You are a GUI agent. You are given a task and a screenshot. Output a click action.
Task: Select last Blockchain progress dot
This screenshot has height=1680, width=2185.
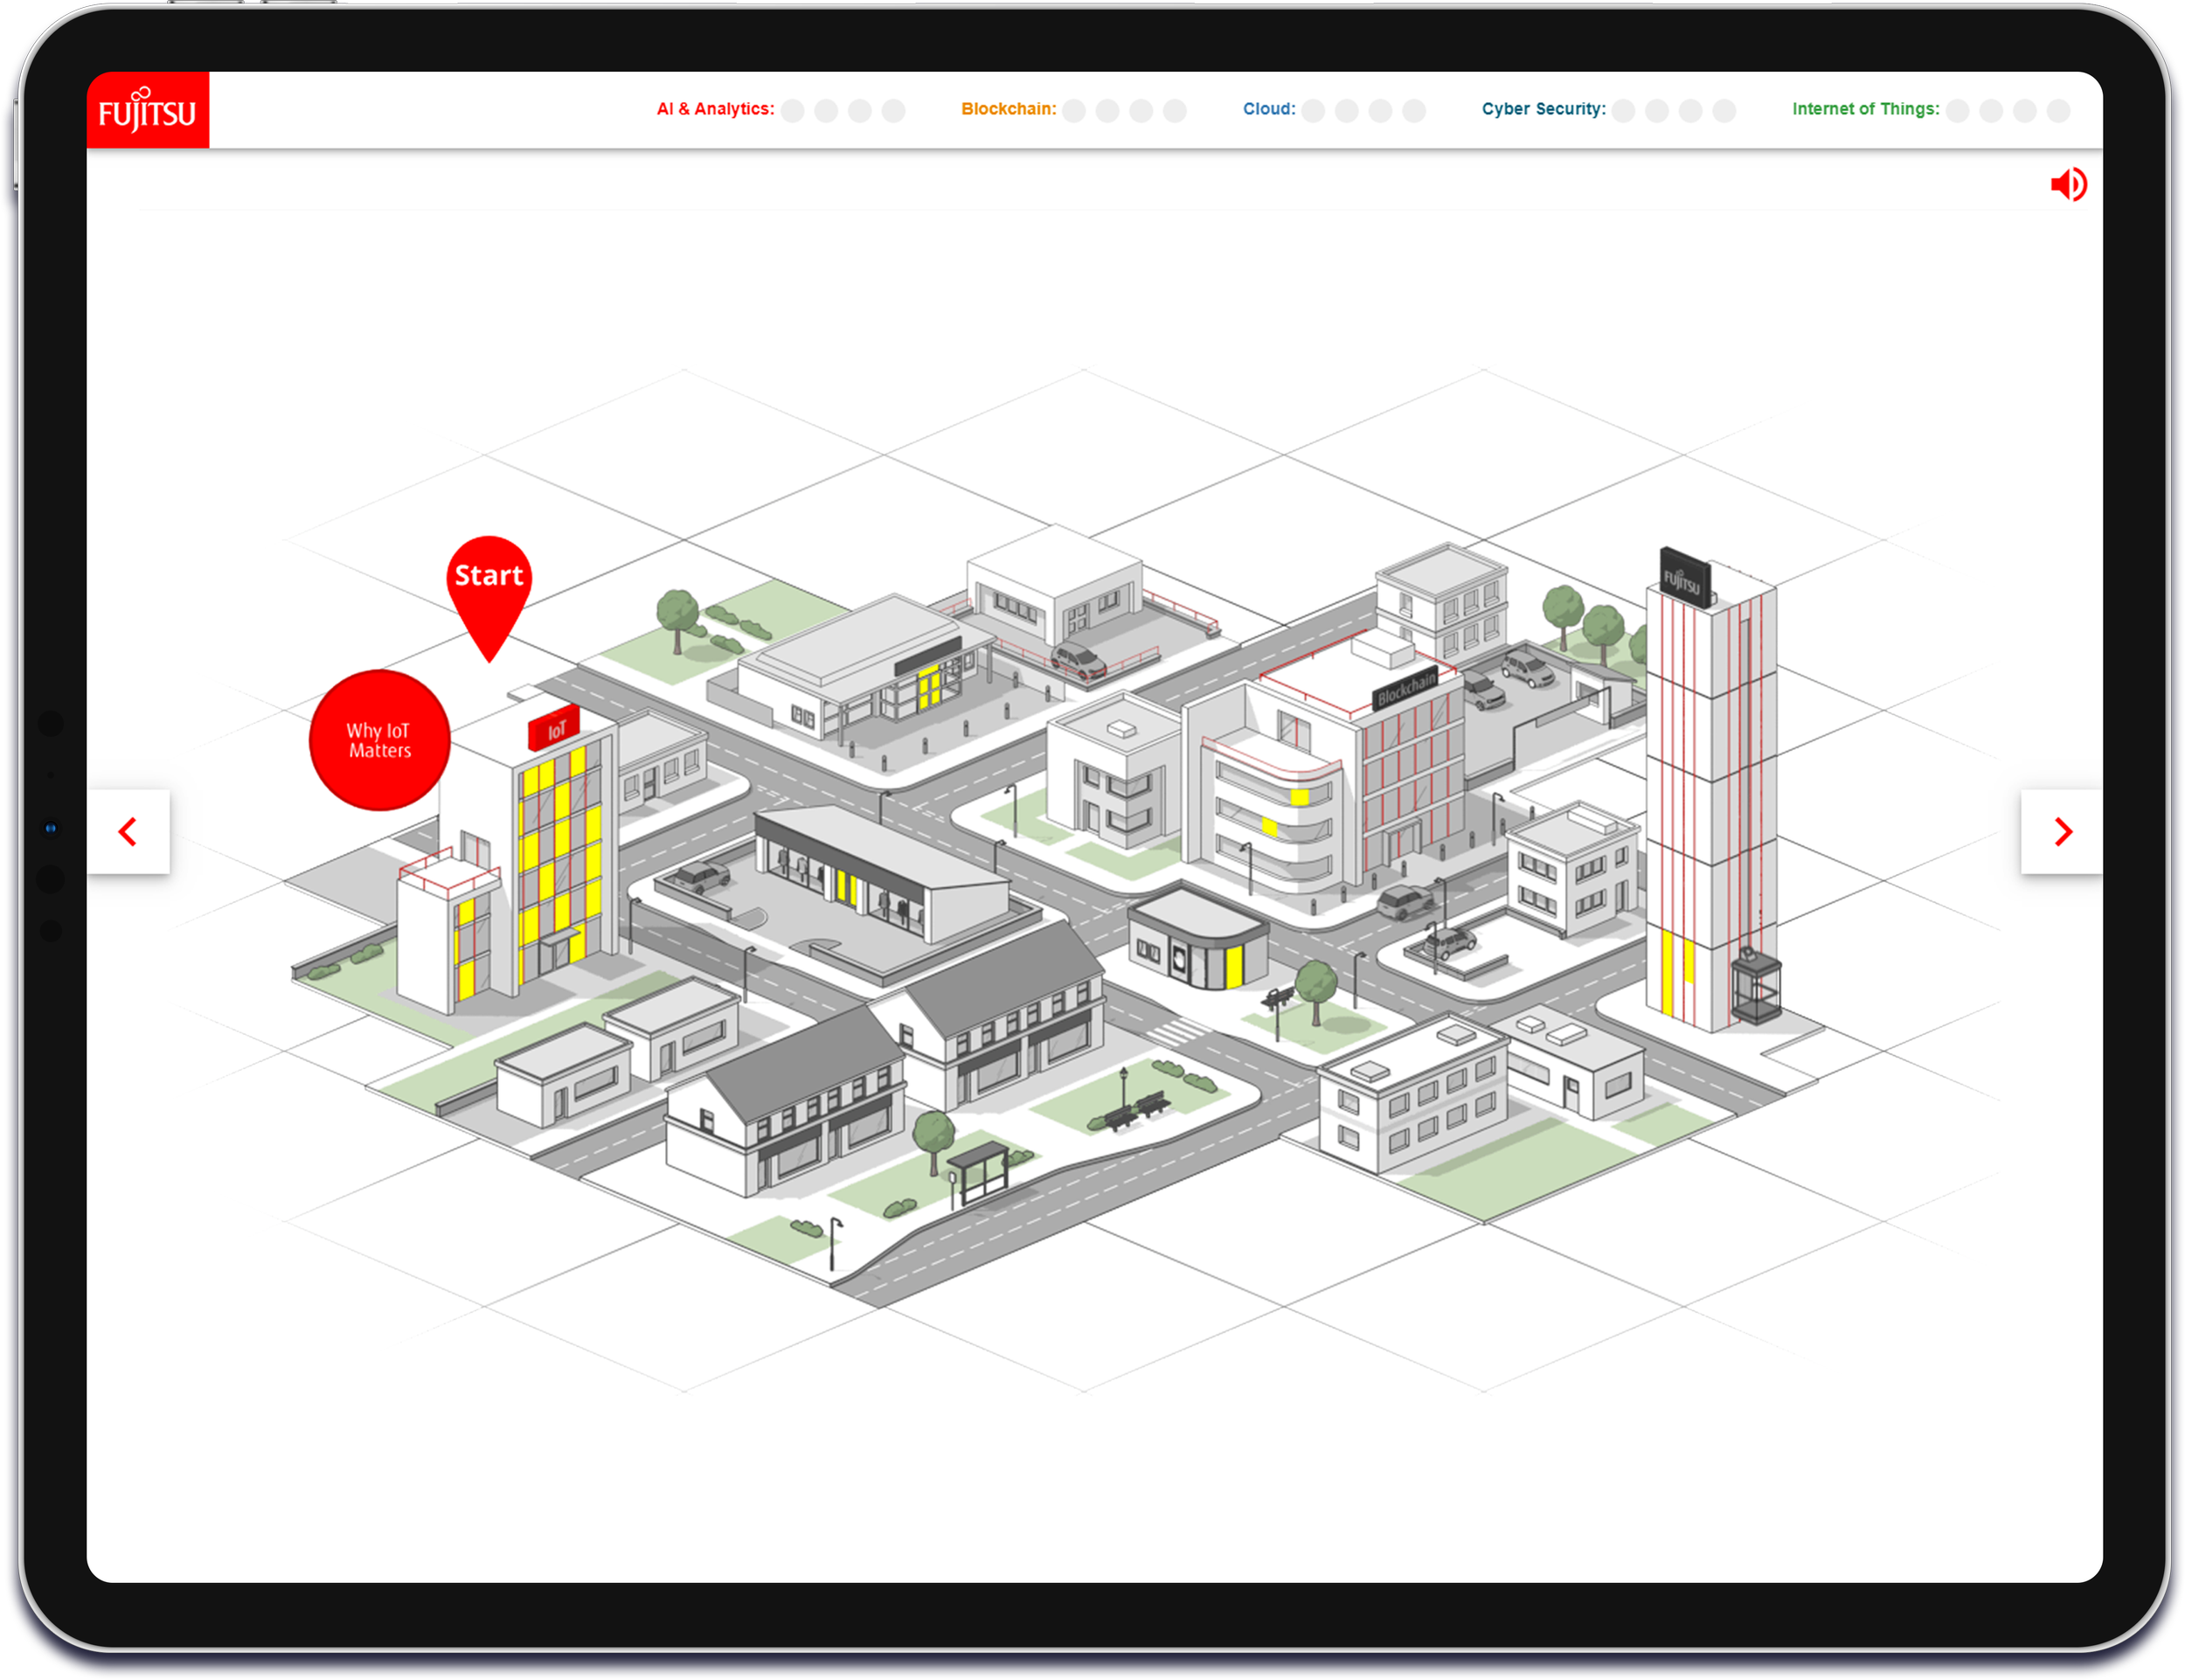(1175, 110)
